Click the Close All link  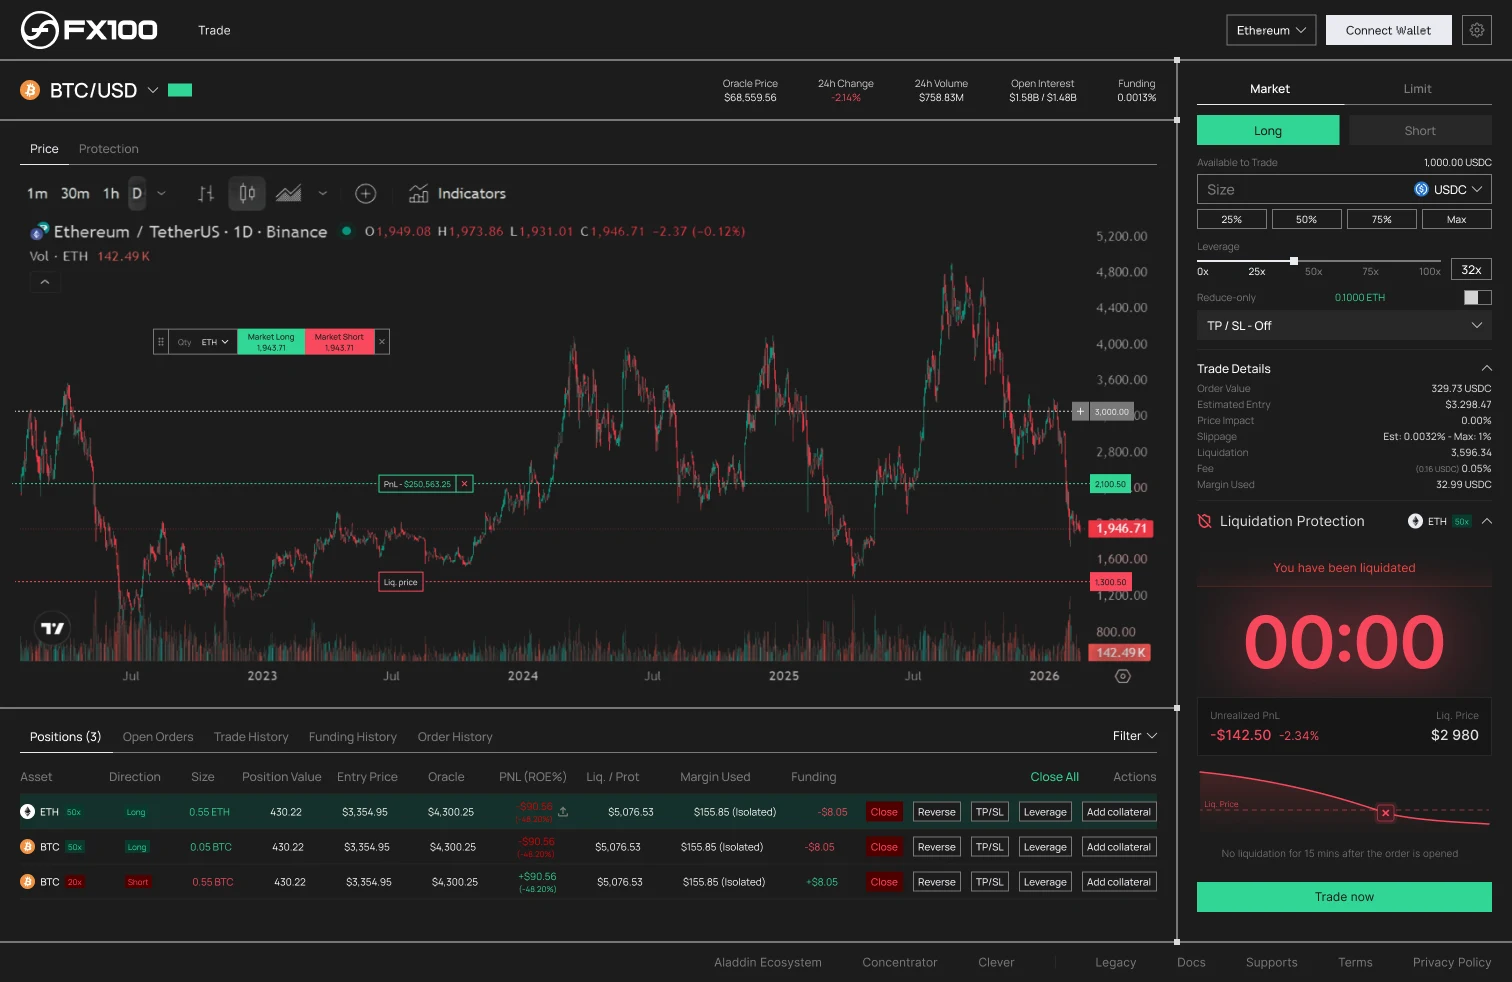[x=1055, y=777]
